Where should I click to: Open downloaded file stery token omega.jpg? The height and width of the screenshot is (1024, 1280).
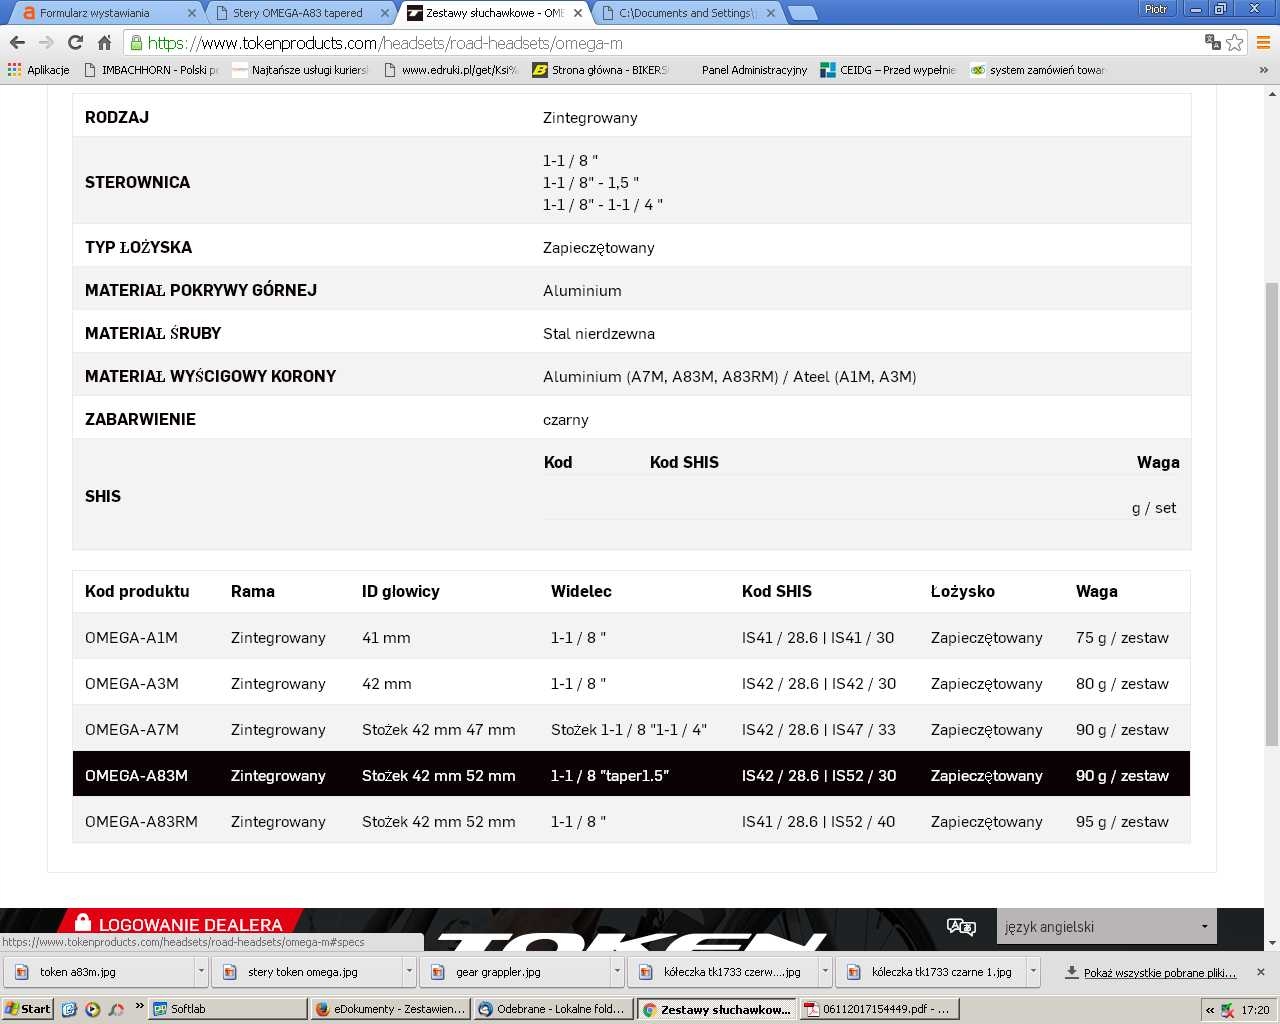tap(307, 971)
